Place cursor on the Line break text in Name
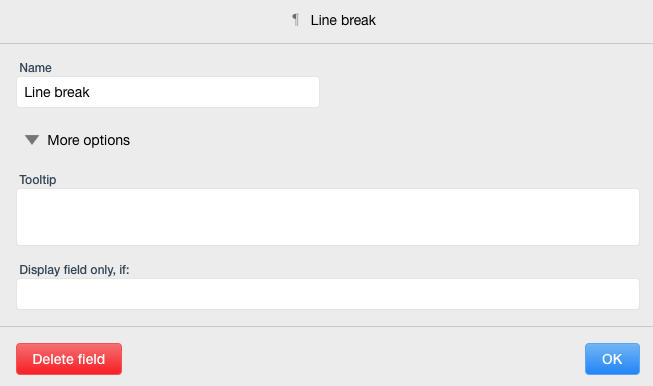 click(x=57, y=92)
